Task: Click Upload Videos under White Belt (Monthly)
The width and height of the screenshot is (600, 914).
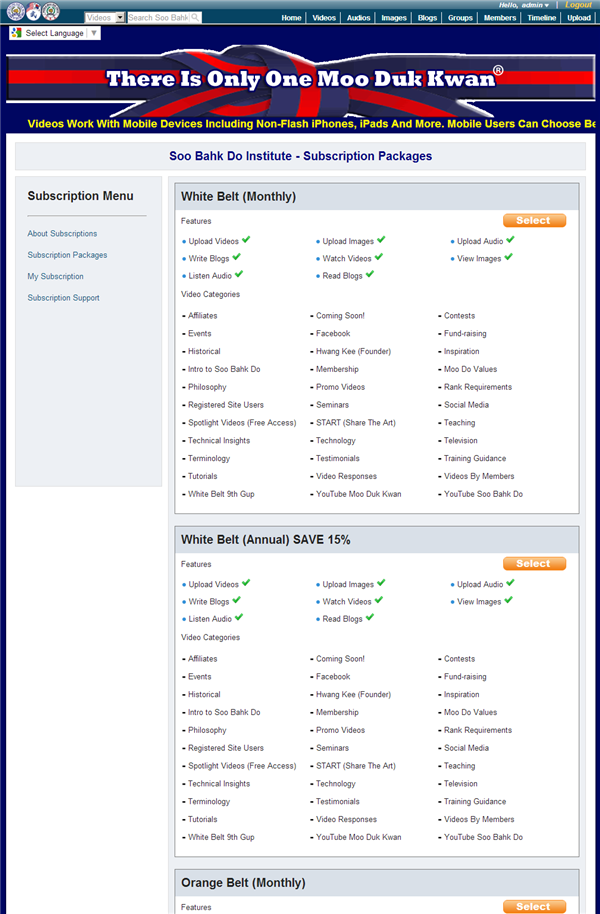Action: coord(213,241)
